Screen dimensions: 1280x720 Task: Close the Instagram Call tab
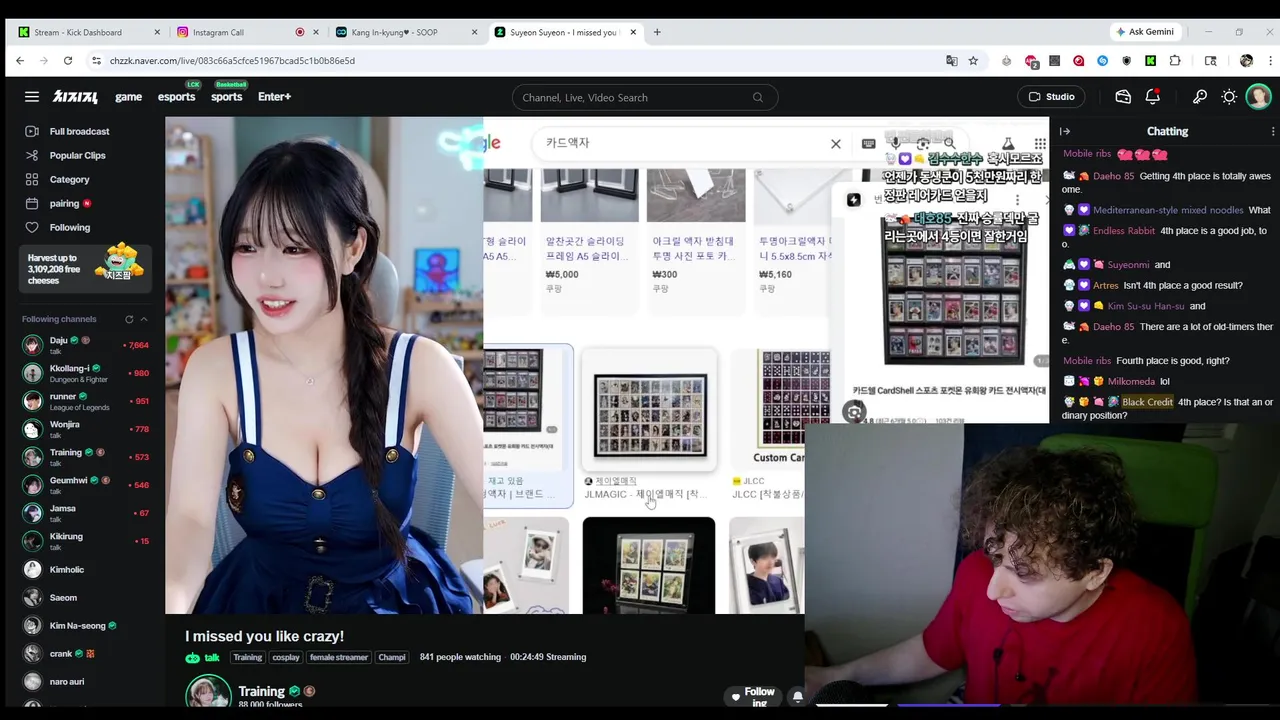pyautogui.click(x=316, y=32)
